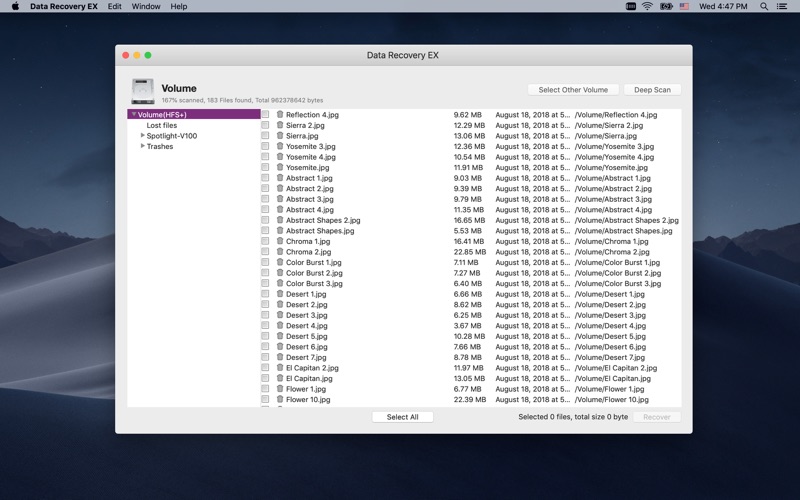The image size is (800, 500).
Task: Click the /Volume/Sierra.jpg path
Action: click(x=606, y=136)
